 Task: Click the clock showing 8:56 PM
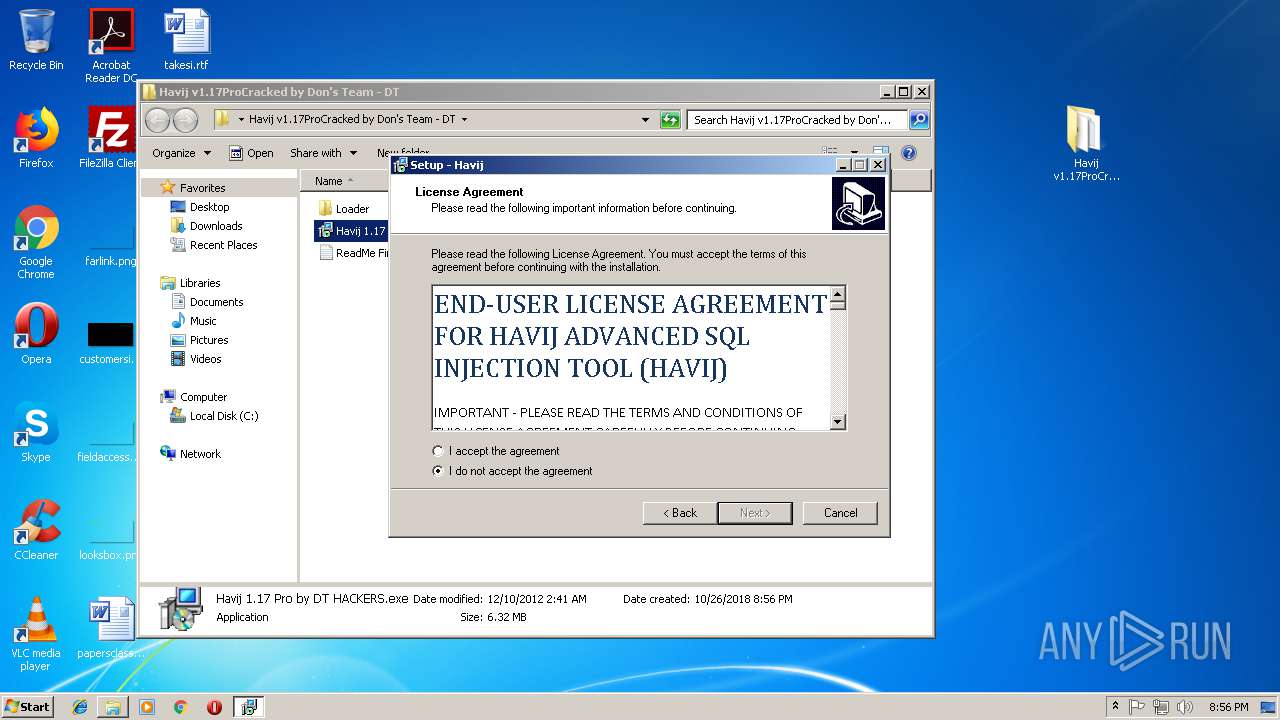[1228, 707]
